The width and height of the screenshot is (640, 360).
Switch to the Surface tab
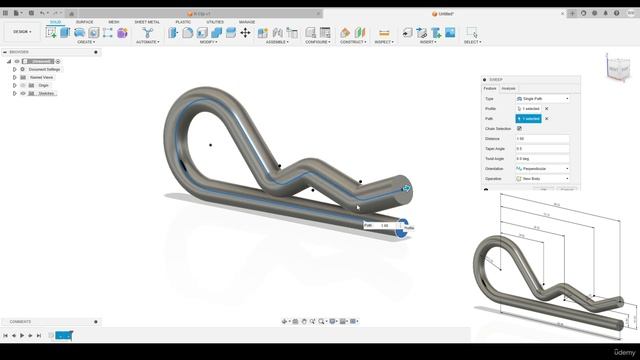(x=84, y=22)
